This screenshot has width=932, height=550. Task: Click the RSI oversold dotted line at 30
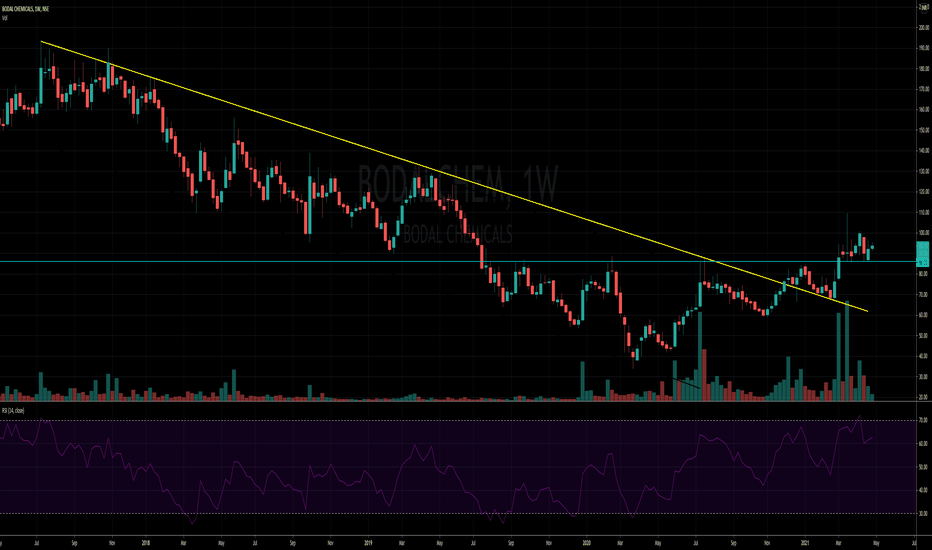pyautogui.click(x=458, y=514)
